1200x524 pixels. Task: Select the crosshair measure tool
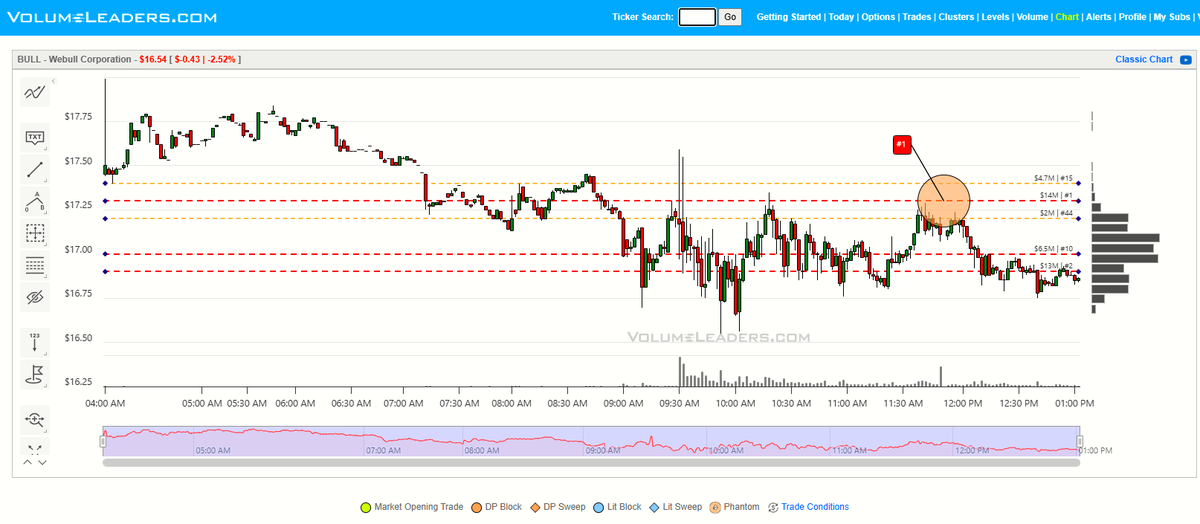coord(35,233)
